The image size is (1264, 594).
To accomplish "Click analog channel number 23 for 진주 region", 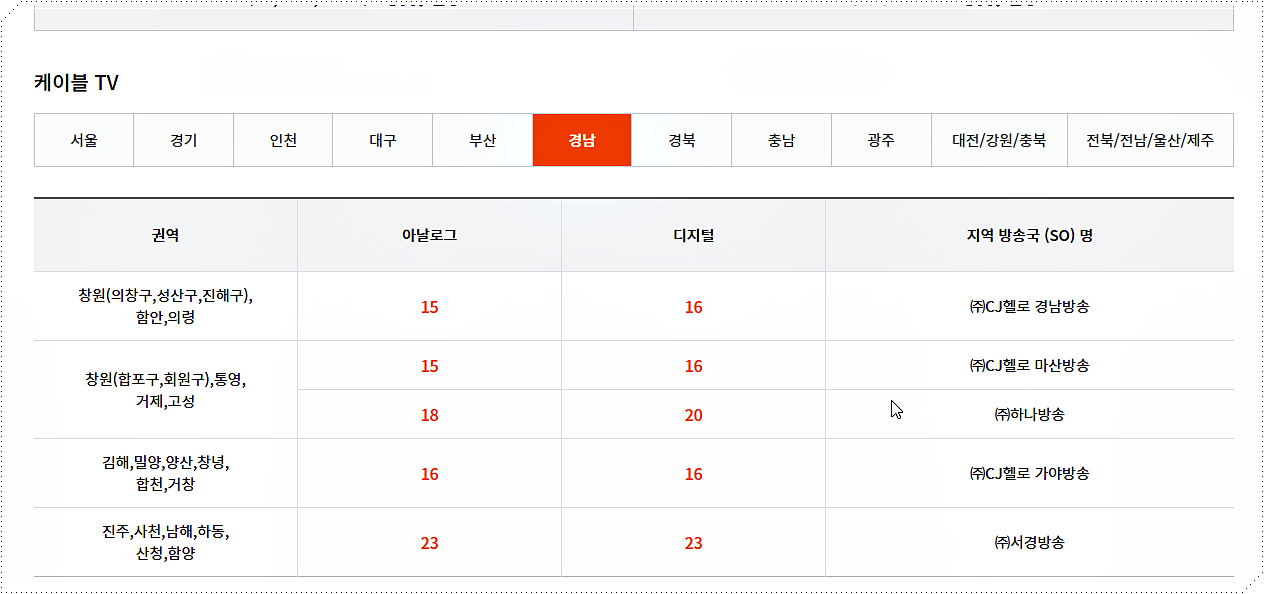I will click(429, 542).
